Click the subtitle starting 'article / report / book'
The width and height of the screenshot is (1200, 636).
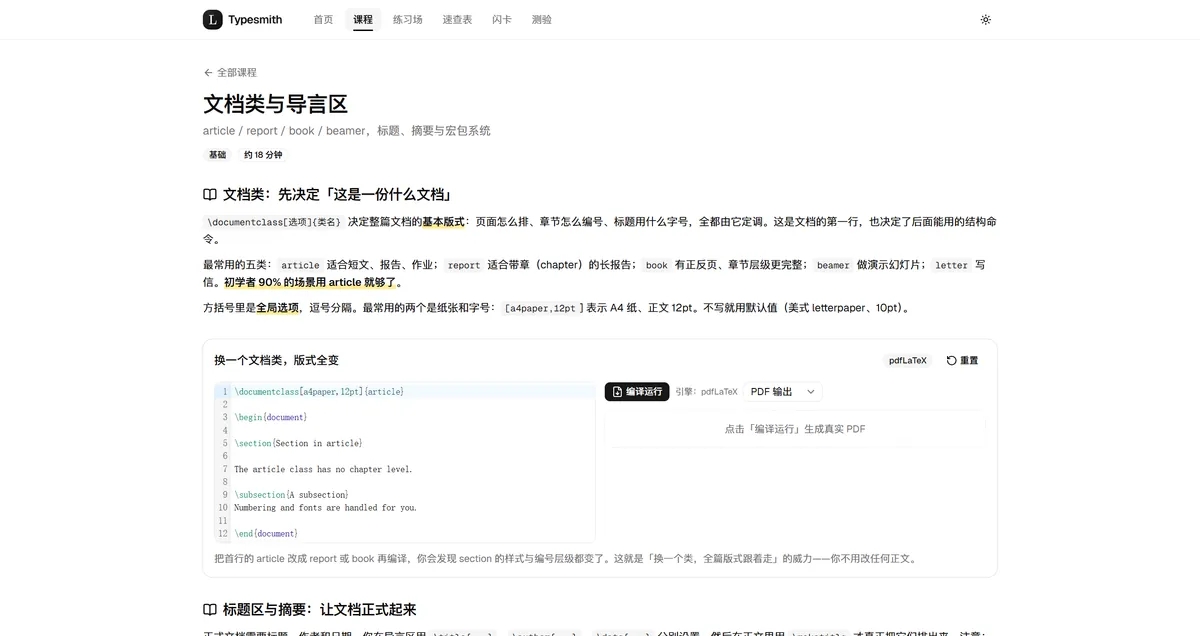(347, 130)
